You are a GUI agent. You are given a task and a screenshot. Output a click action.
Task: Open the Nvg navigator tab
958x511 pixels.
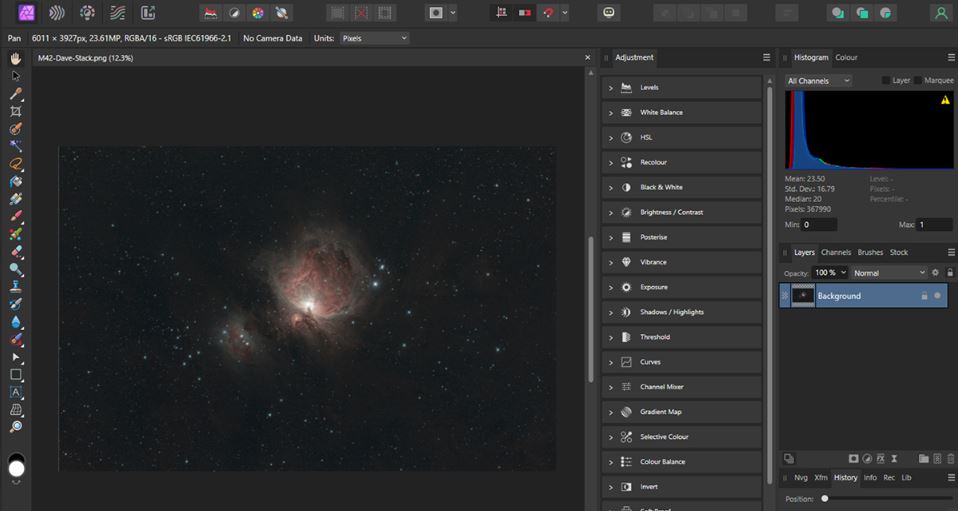[800, 478]
